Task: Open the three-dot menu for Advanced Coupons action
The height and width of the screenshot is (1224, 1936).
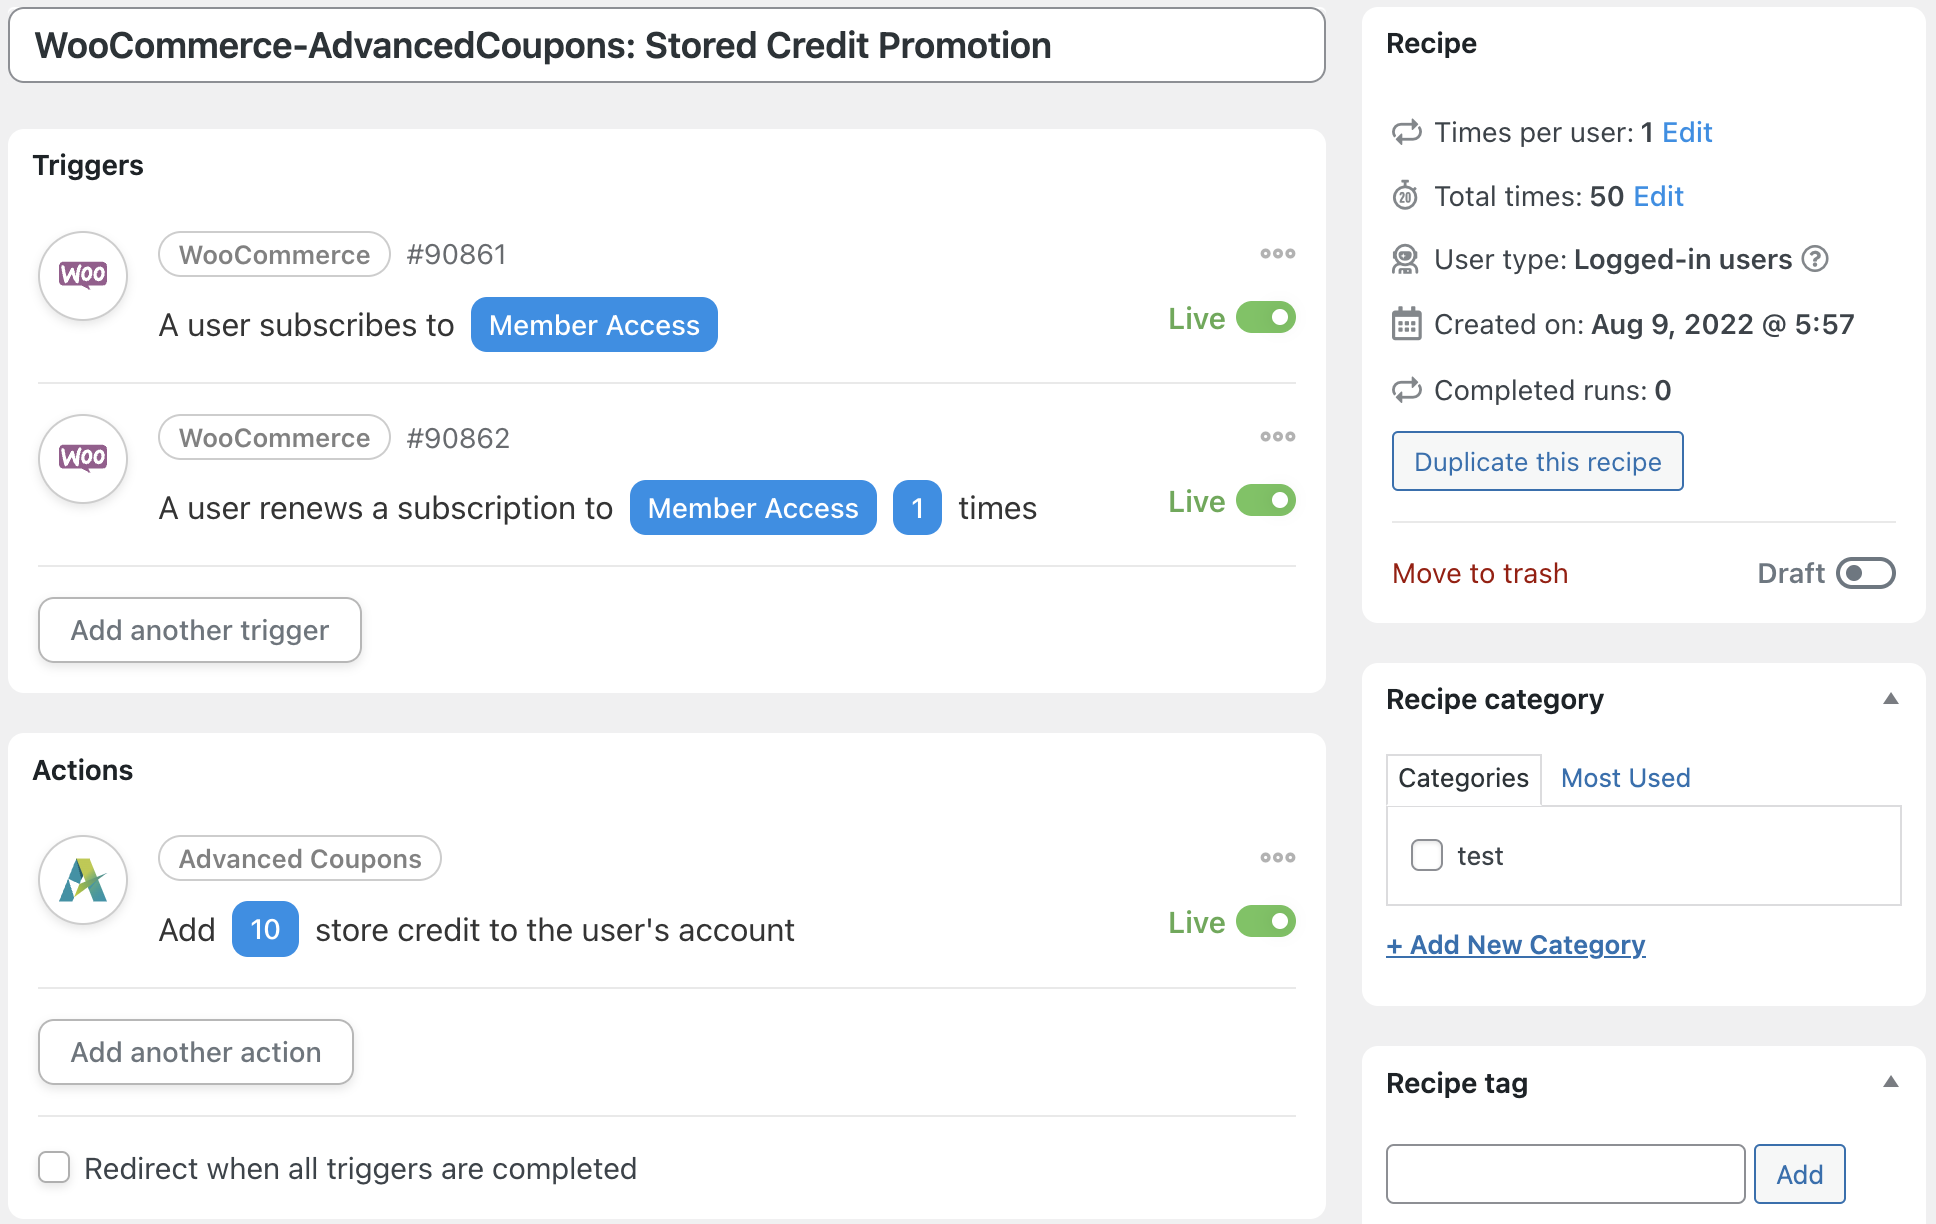Action: pos(1277,858)
